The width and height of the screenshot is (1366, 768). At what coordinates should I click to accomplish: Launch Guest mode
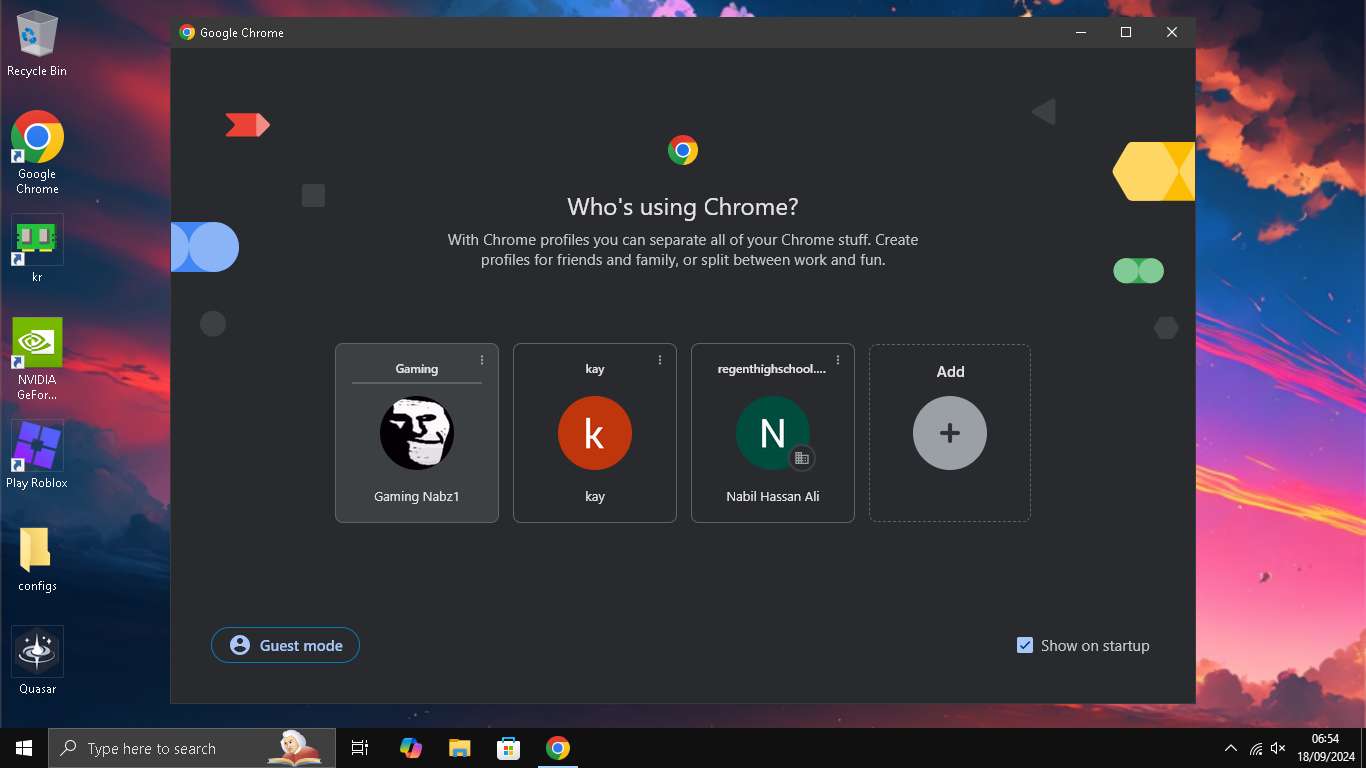(x=285, y=645)
